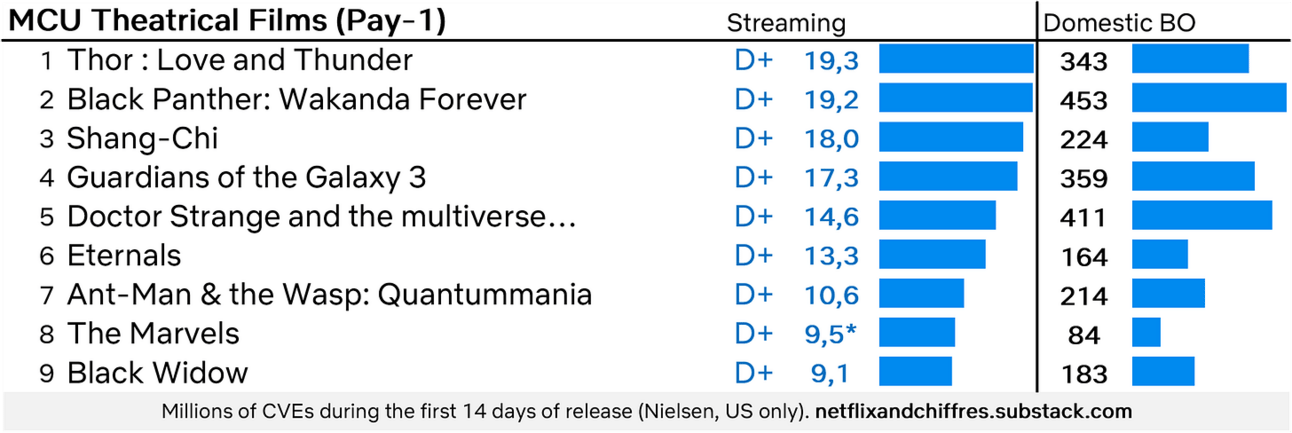The height and width of the screenshot is (433, 1292).
Task: Click the domestic BO bar for The Marvels
Action: (1146, 333)
